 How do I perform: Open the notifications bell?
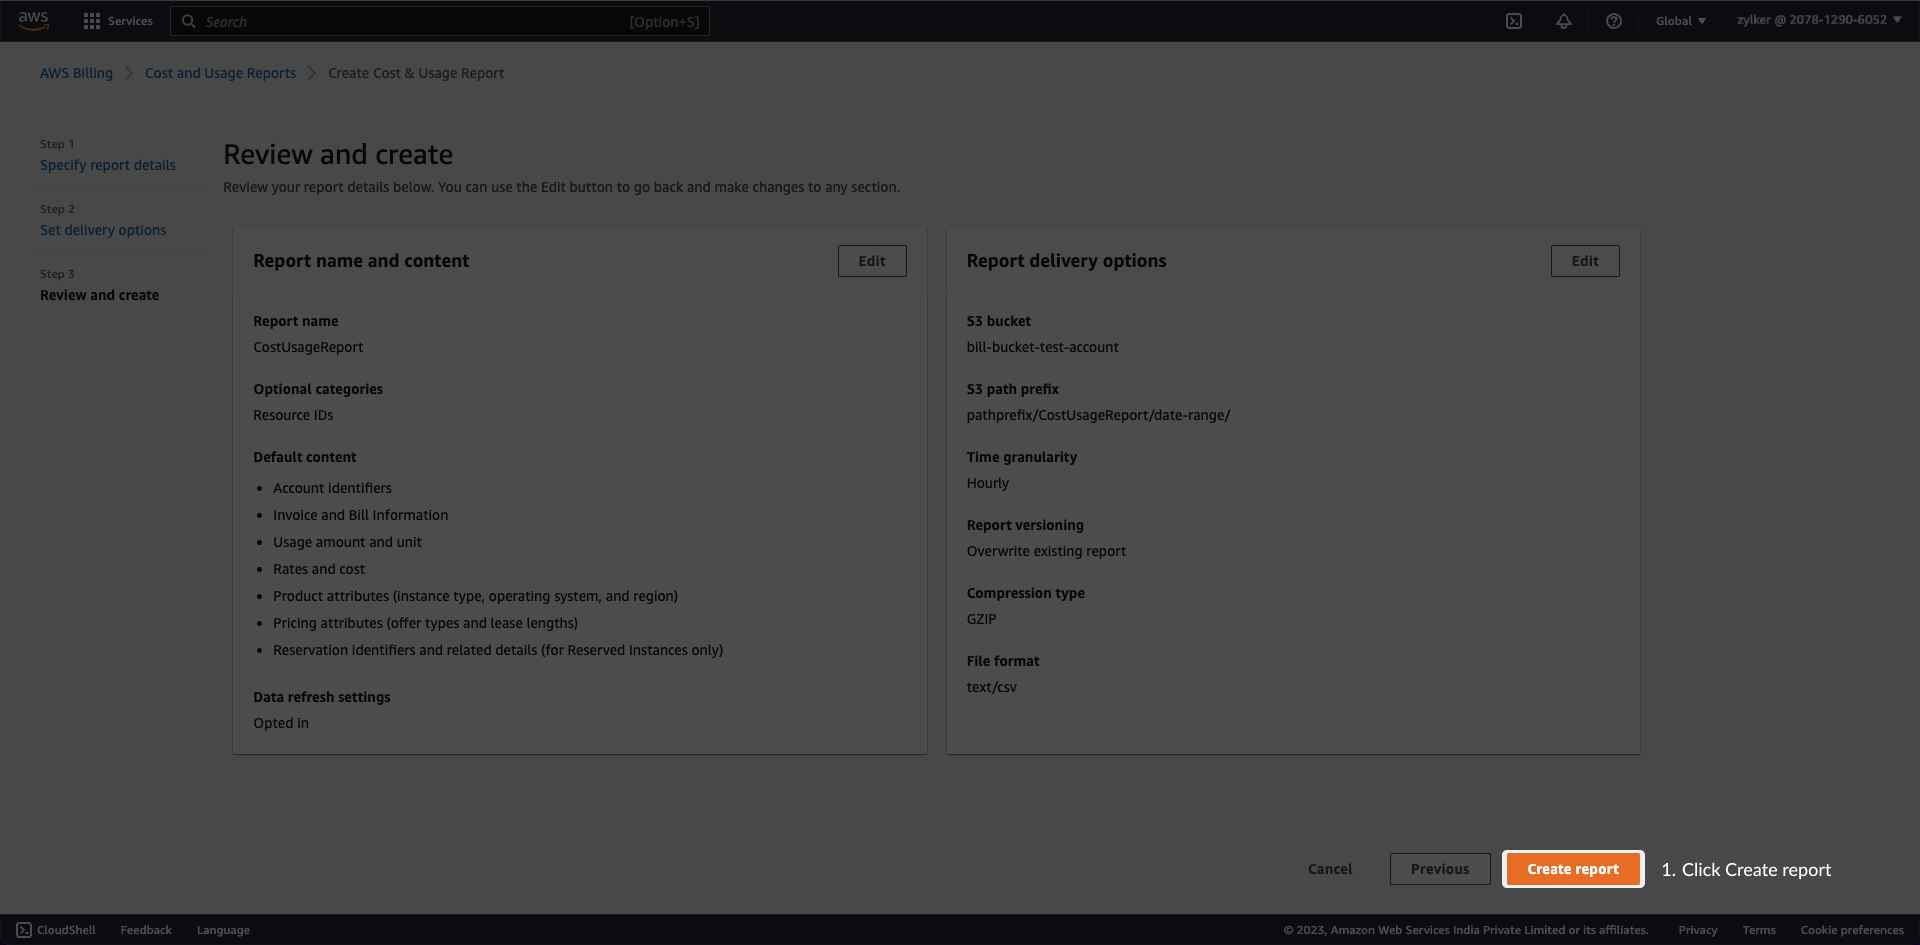1564,21
